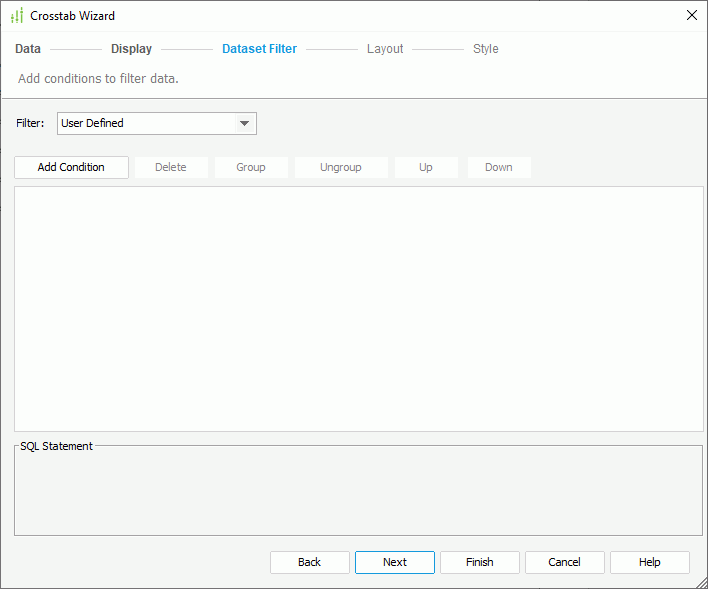708x589 pixels.
Task: Cancel the Crosstab Wizard
Action: pos(564,562)
